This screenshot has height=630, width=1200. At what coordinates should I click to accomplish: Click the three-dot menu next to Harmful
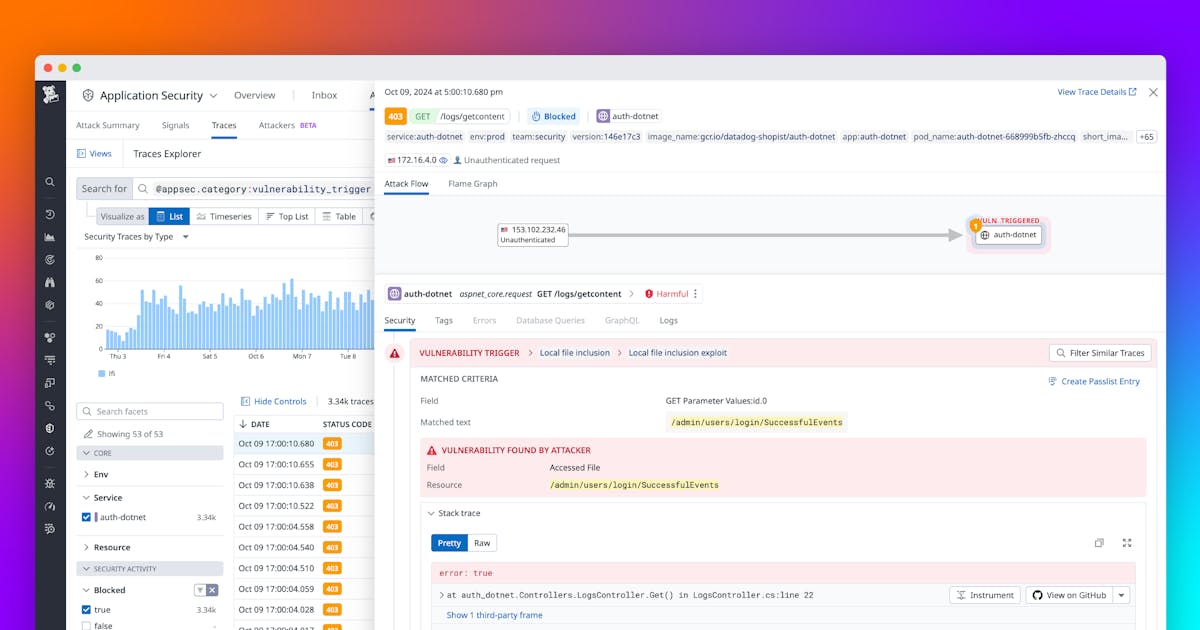tap(693, 293)
